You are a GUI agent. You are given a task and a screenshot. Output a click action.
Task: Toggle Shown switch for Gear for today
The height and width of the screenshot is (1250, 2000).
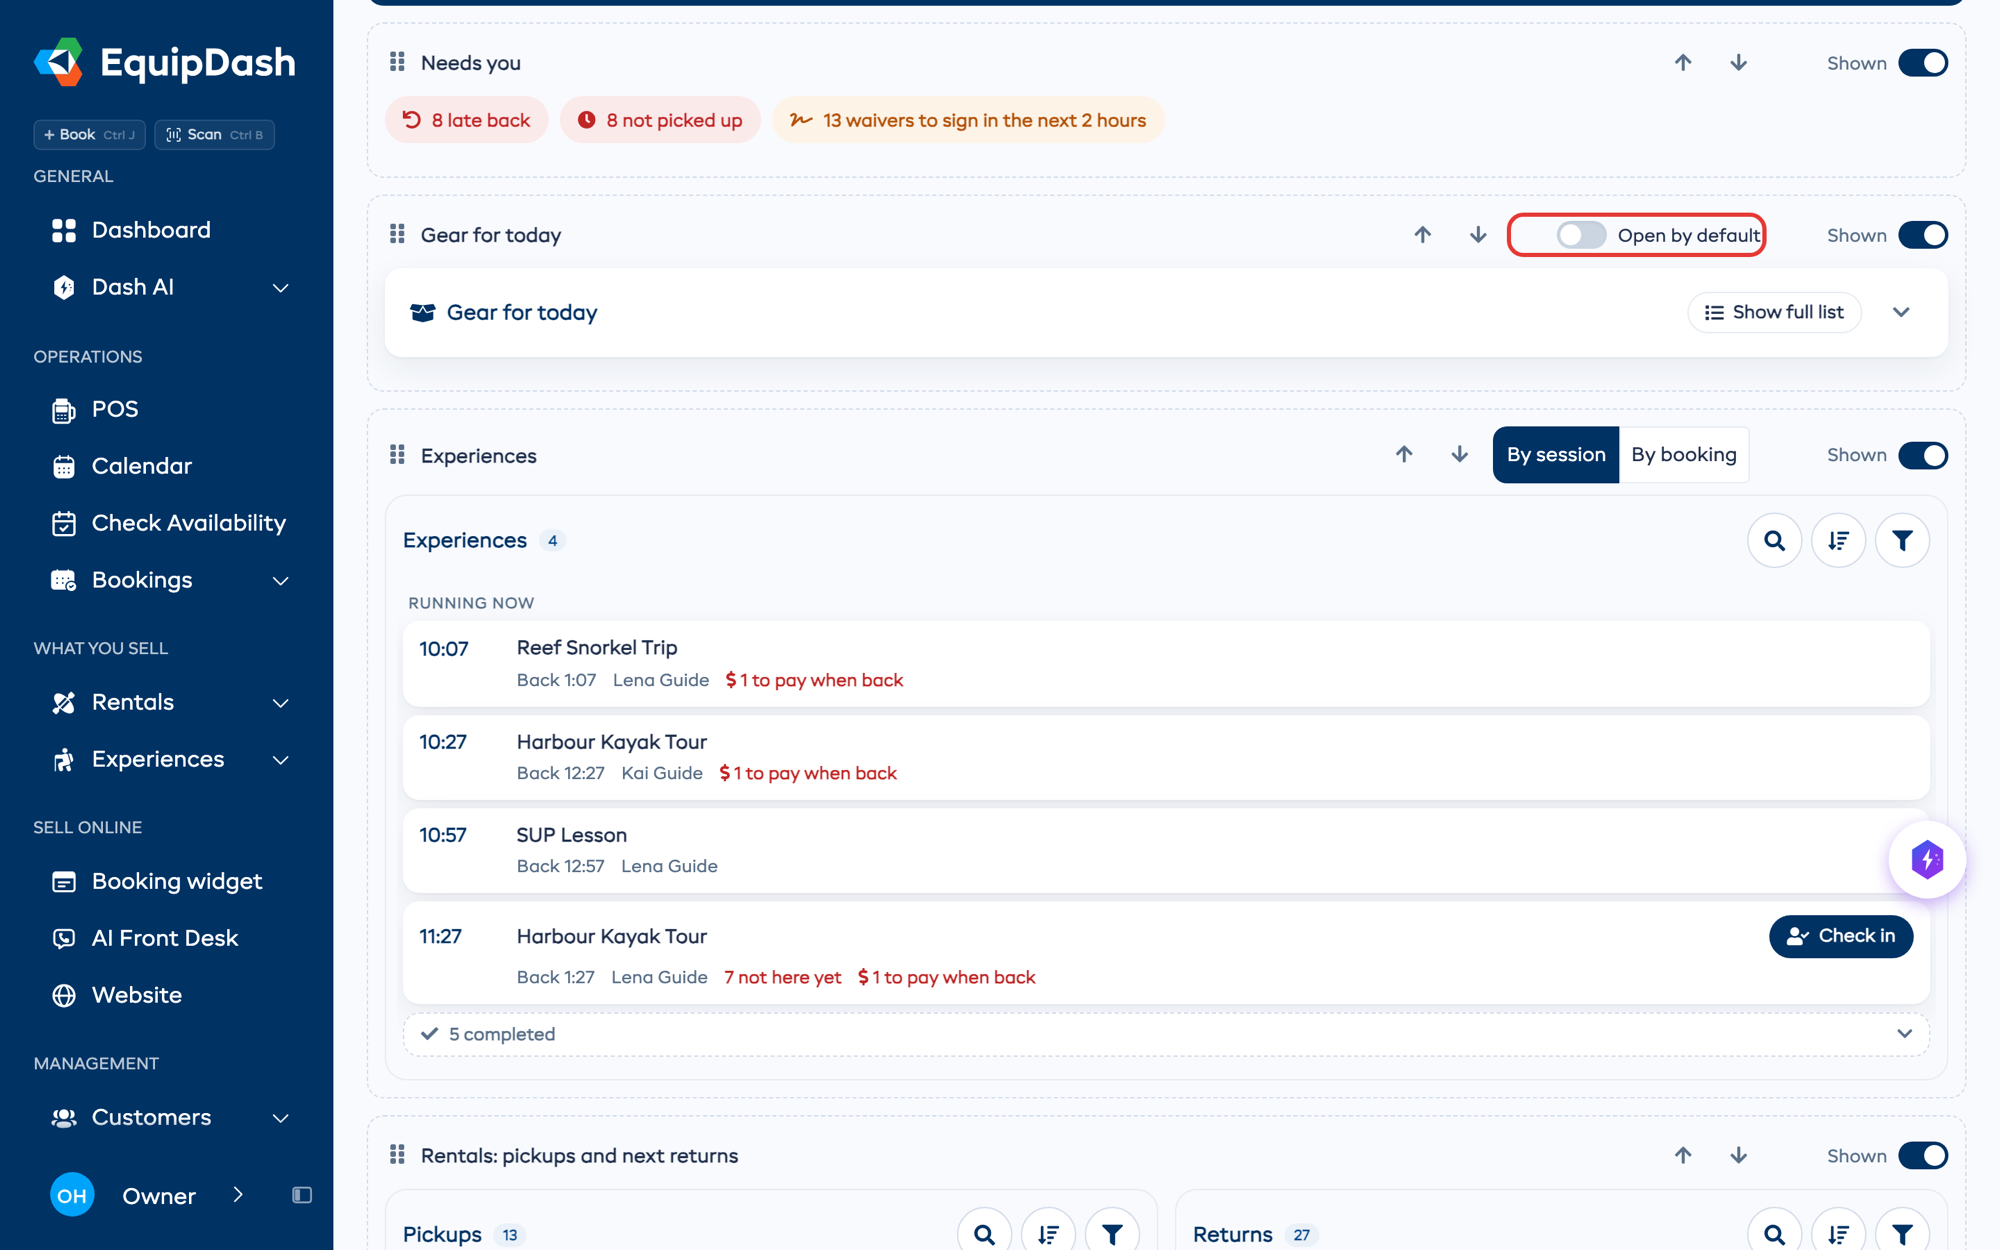[1922, 235]
